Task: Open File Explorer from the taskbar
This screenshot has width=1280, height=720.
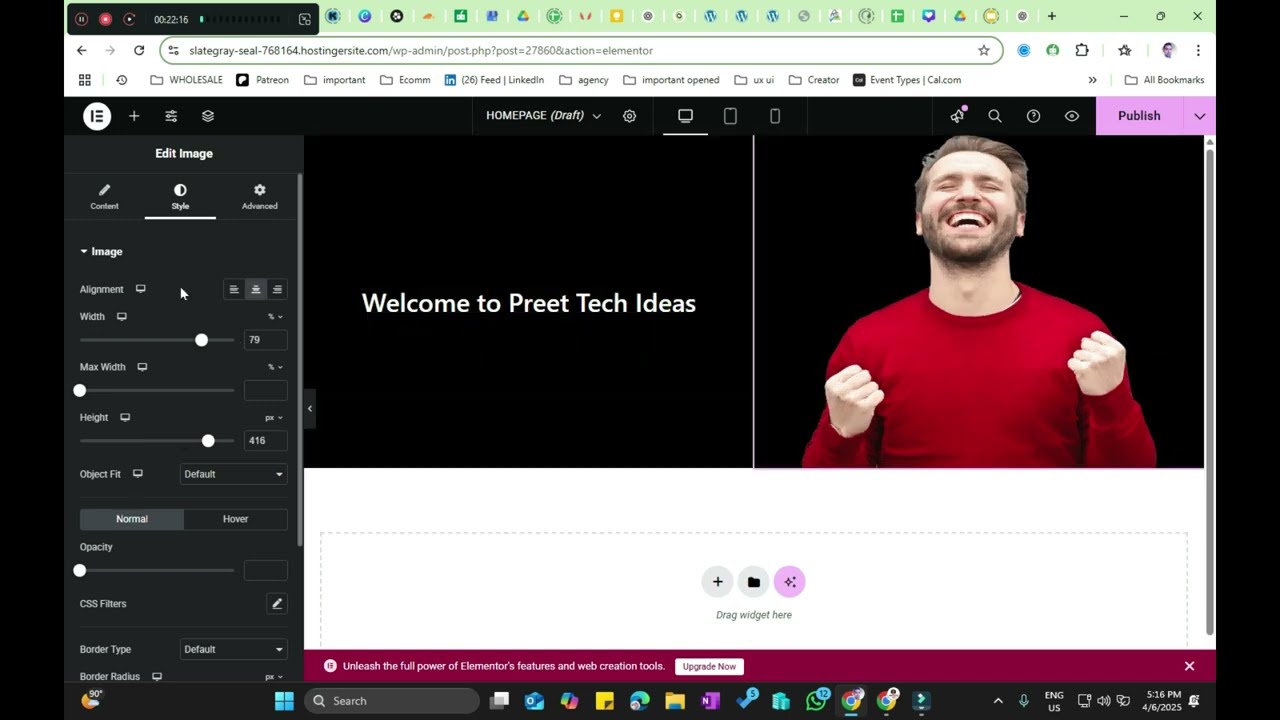Action: [x=675, y=701]
